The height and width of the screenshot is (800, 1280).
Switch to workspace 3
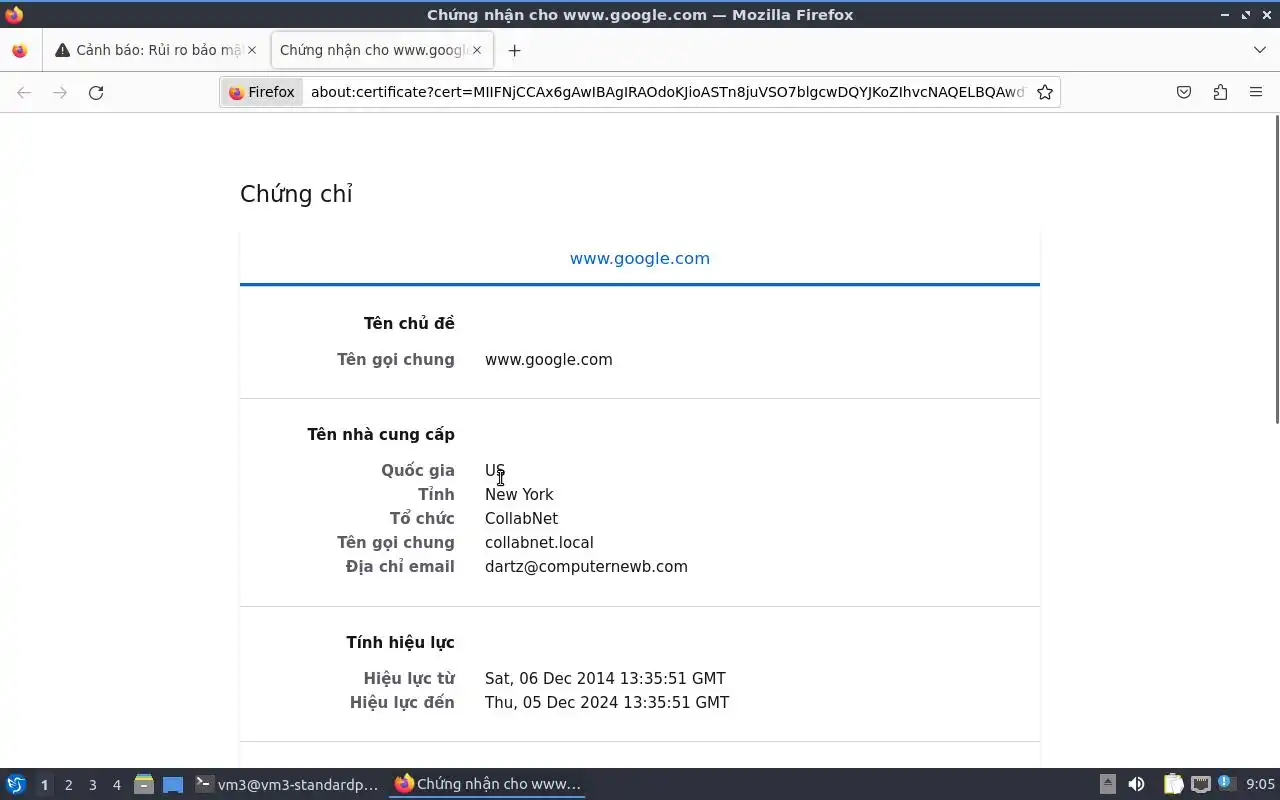point(92,785)
